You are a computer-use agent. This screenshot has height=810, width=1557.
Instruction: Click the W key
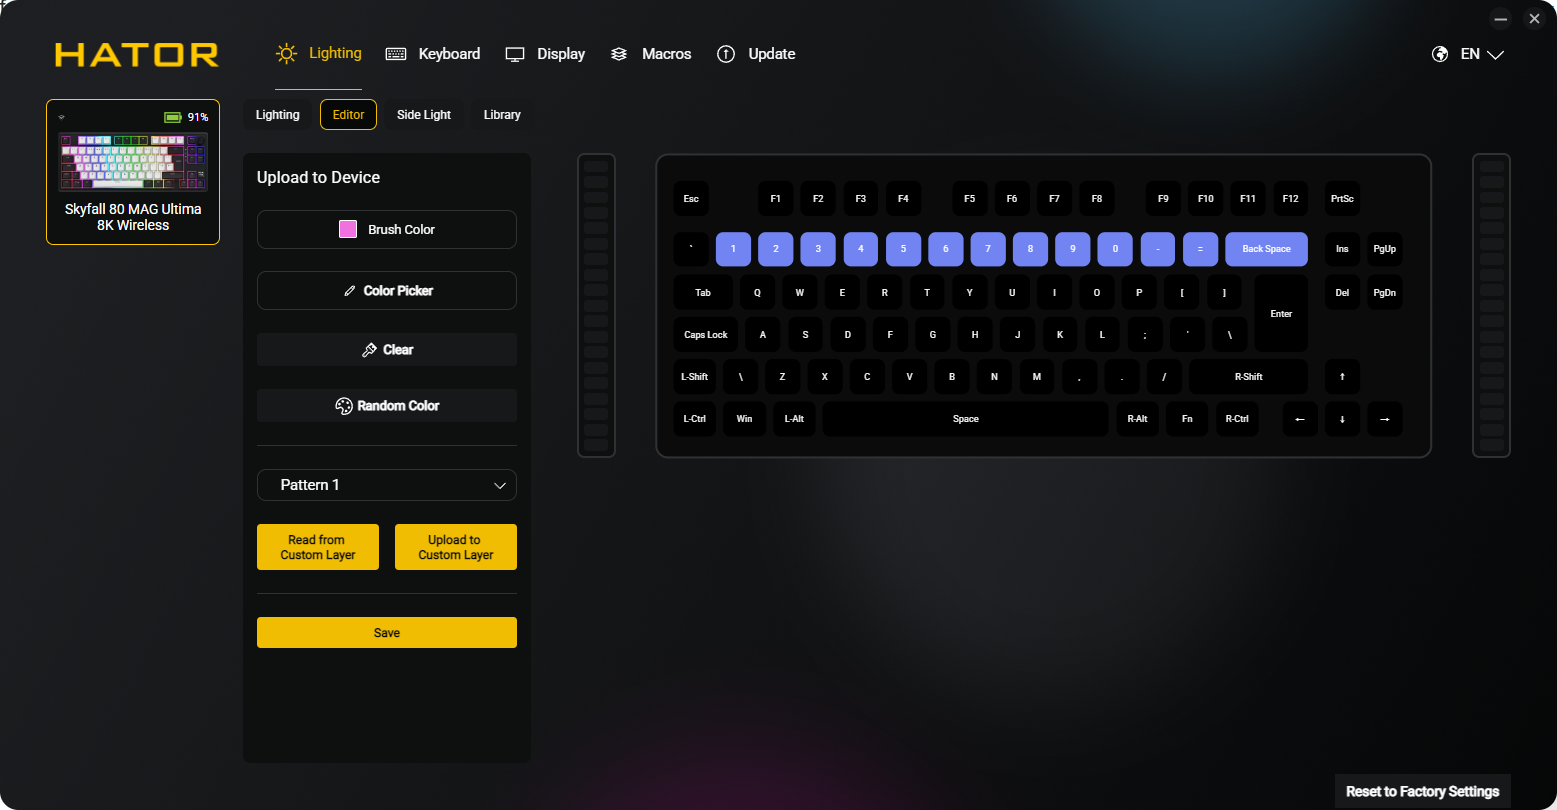point(800,293)
